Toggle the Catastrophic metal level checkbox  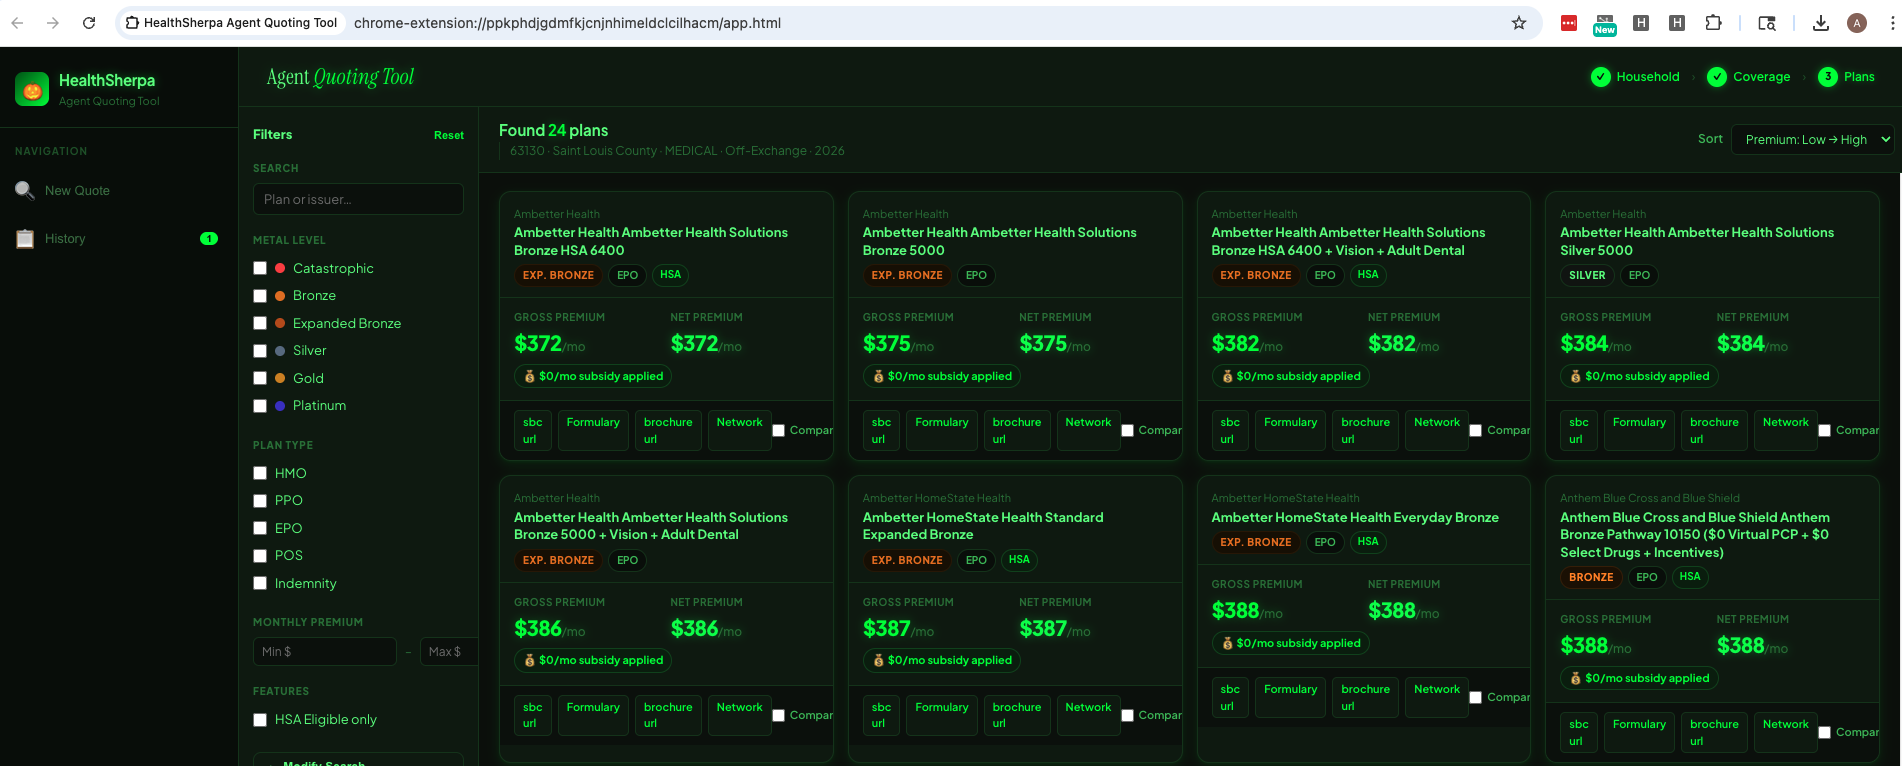point(260,268)
